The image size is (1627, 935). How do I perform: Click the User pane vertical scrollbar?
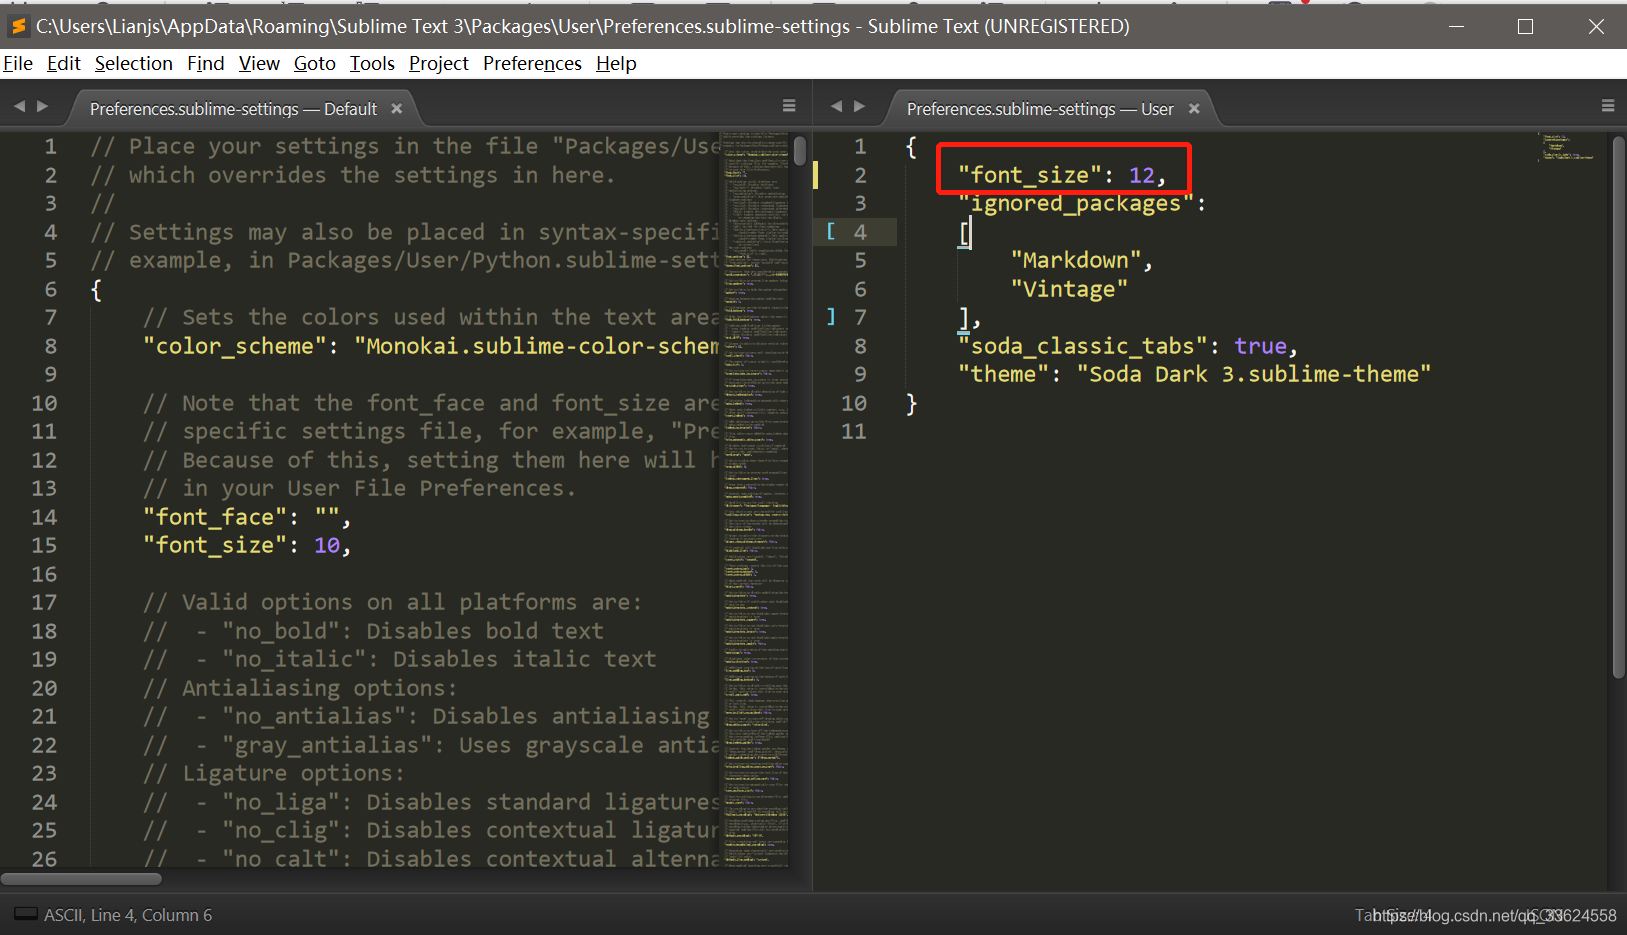(x=1619, y=408)
